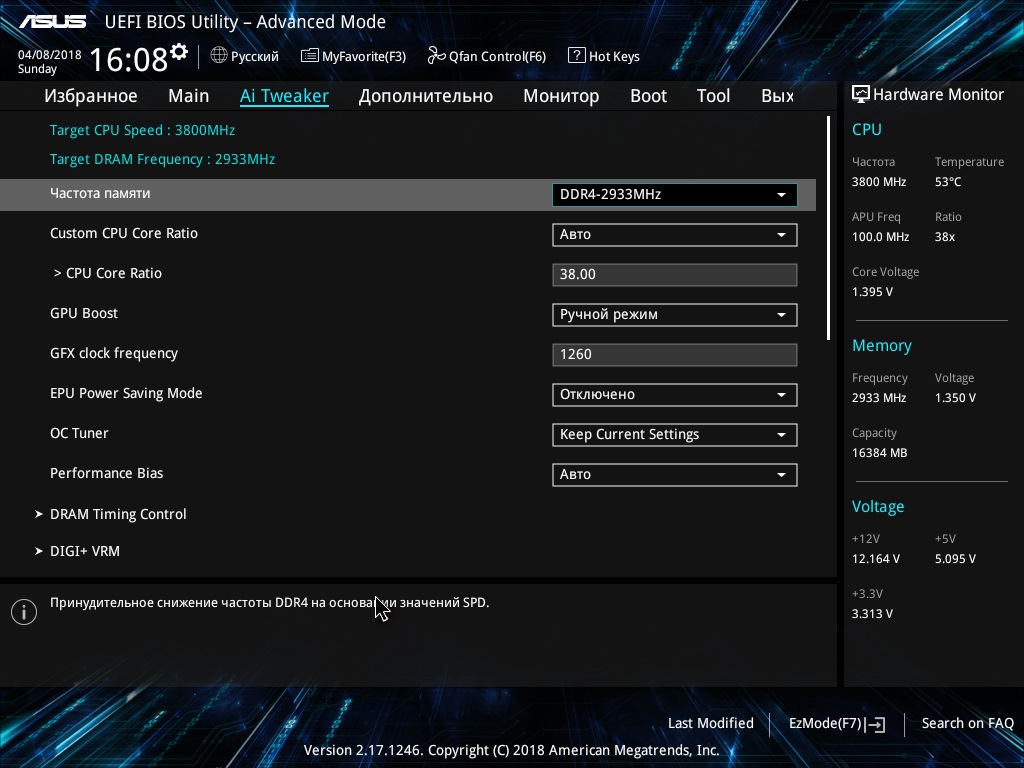Click the +12V reading 12.164 V

coord(876,559)
